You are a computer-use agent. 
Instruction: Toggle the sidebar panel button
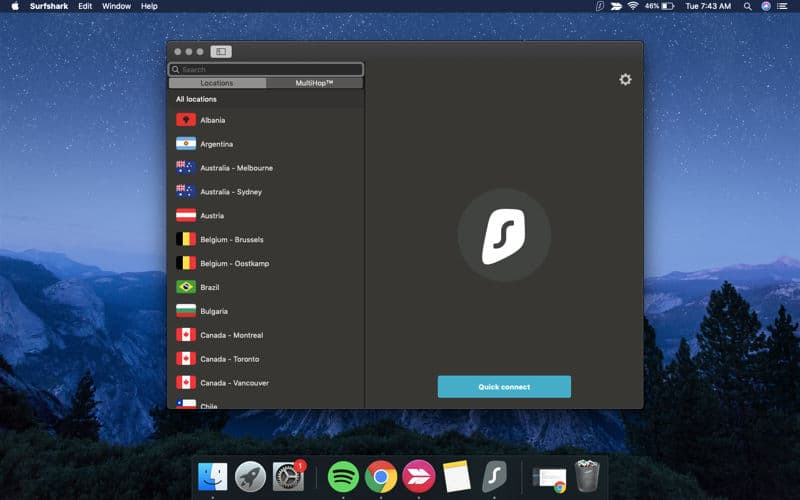point(221,52)
